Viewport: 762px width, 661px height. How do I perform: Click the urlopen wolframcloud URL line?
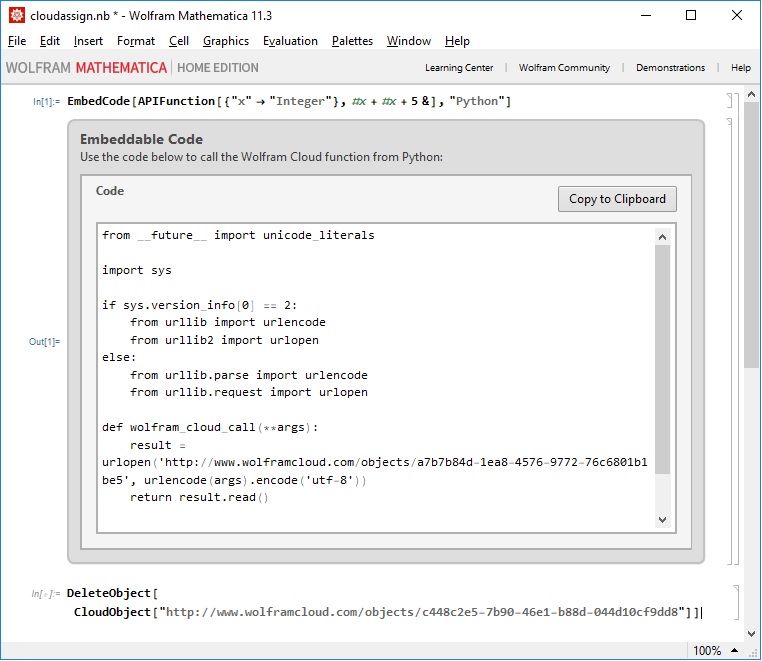374,462
